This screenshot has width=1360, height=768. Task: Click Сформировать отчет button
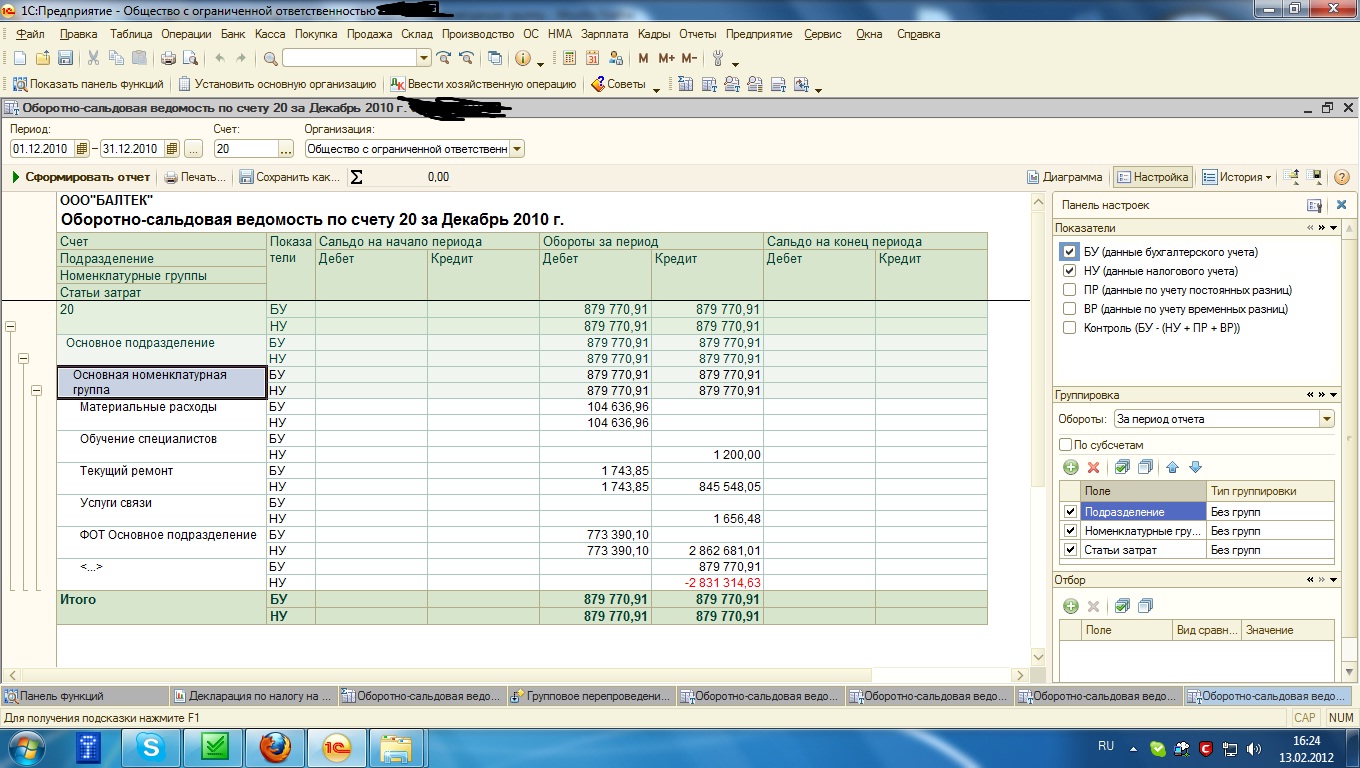81,177
